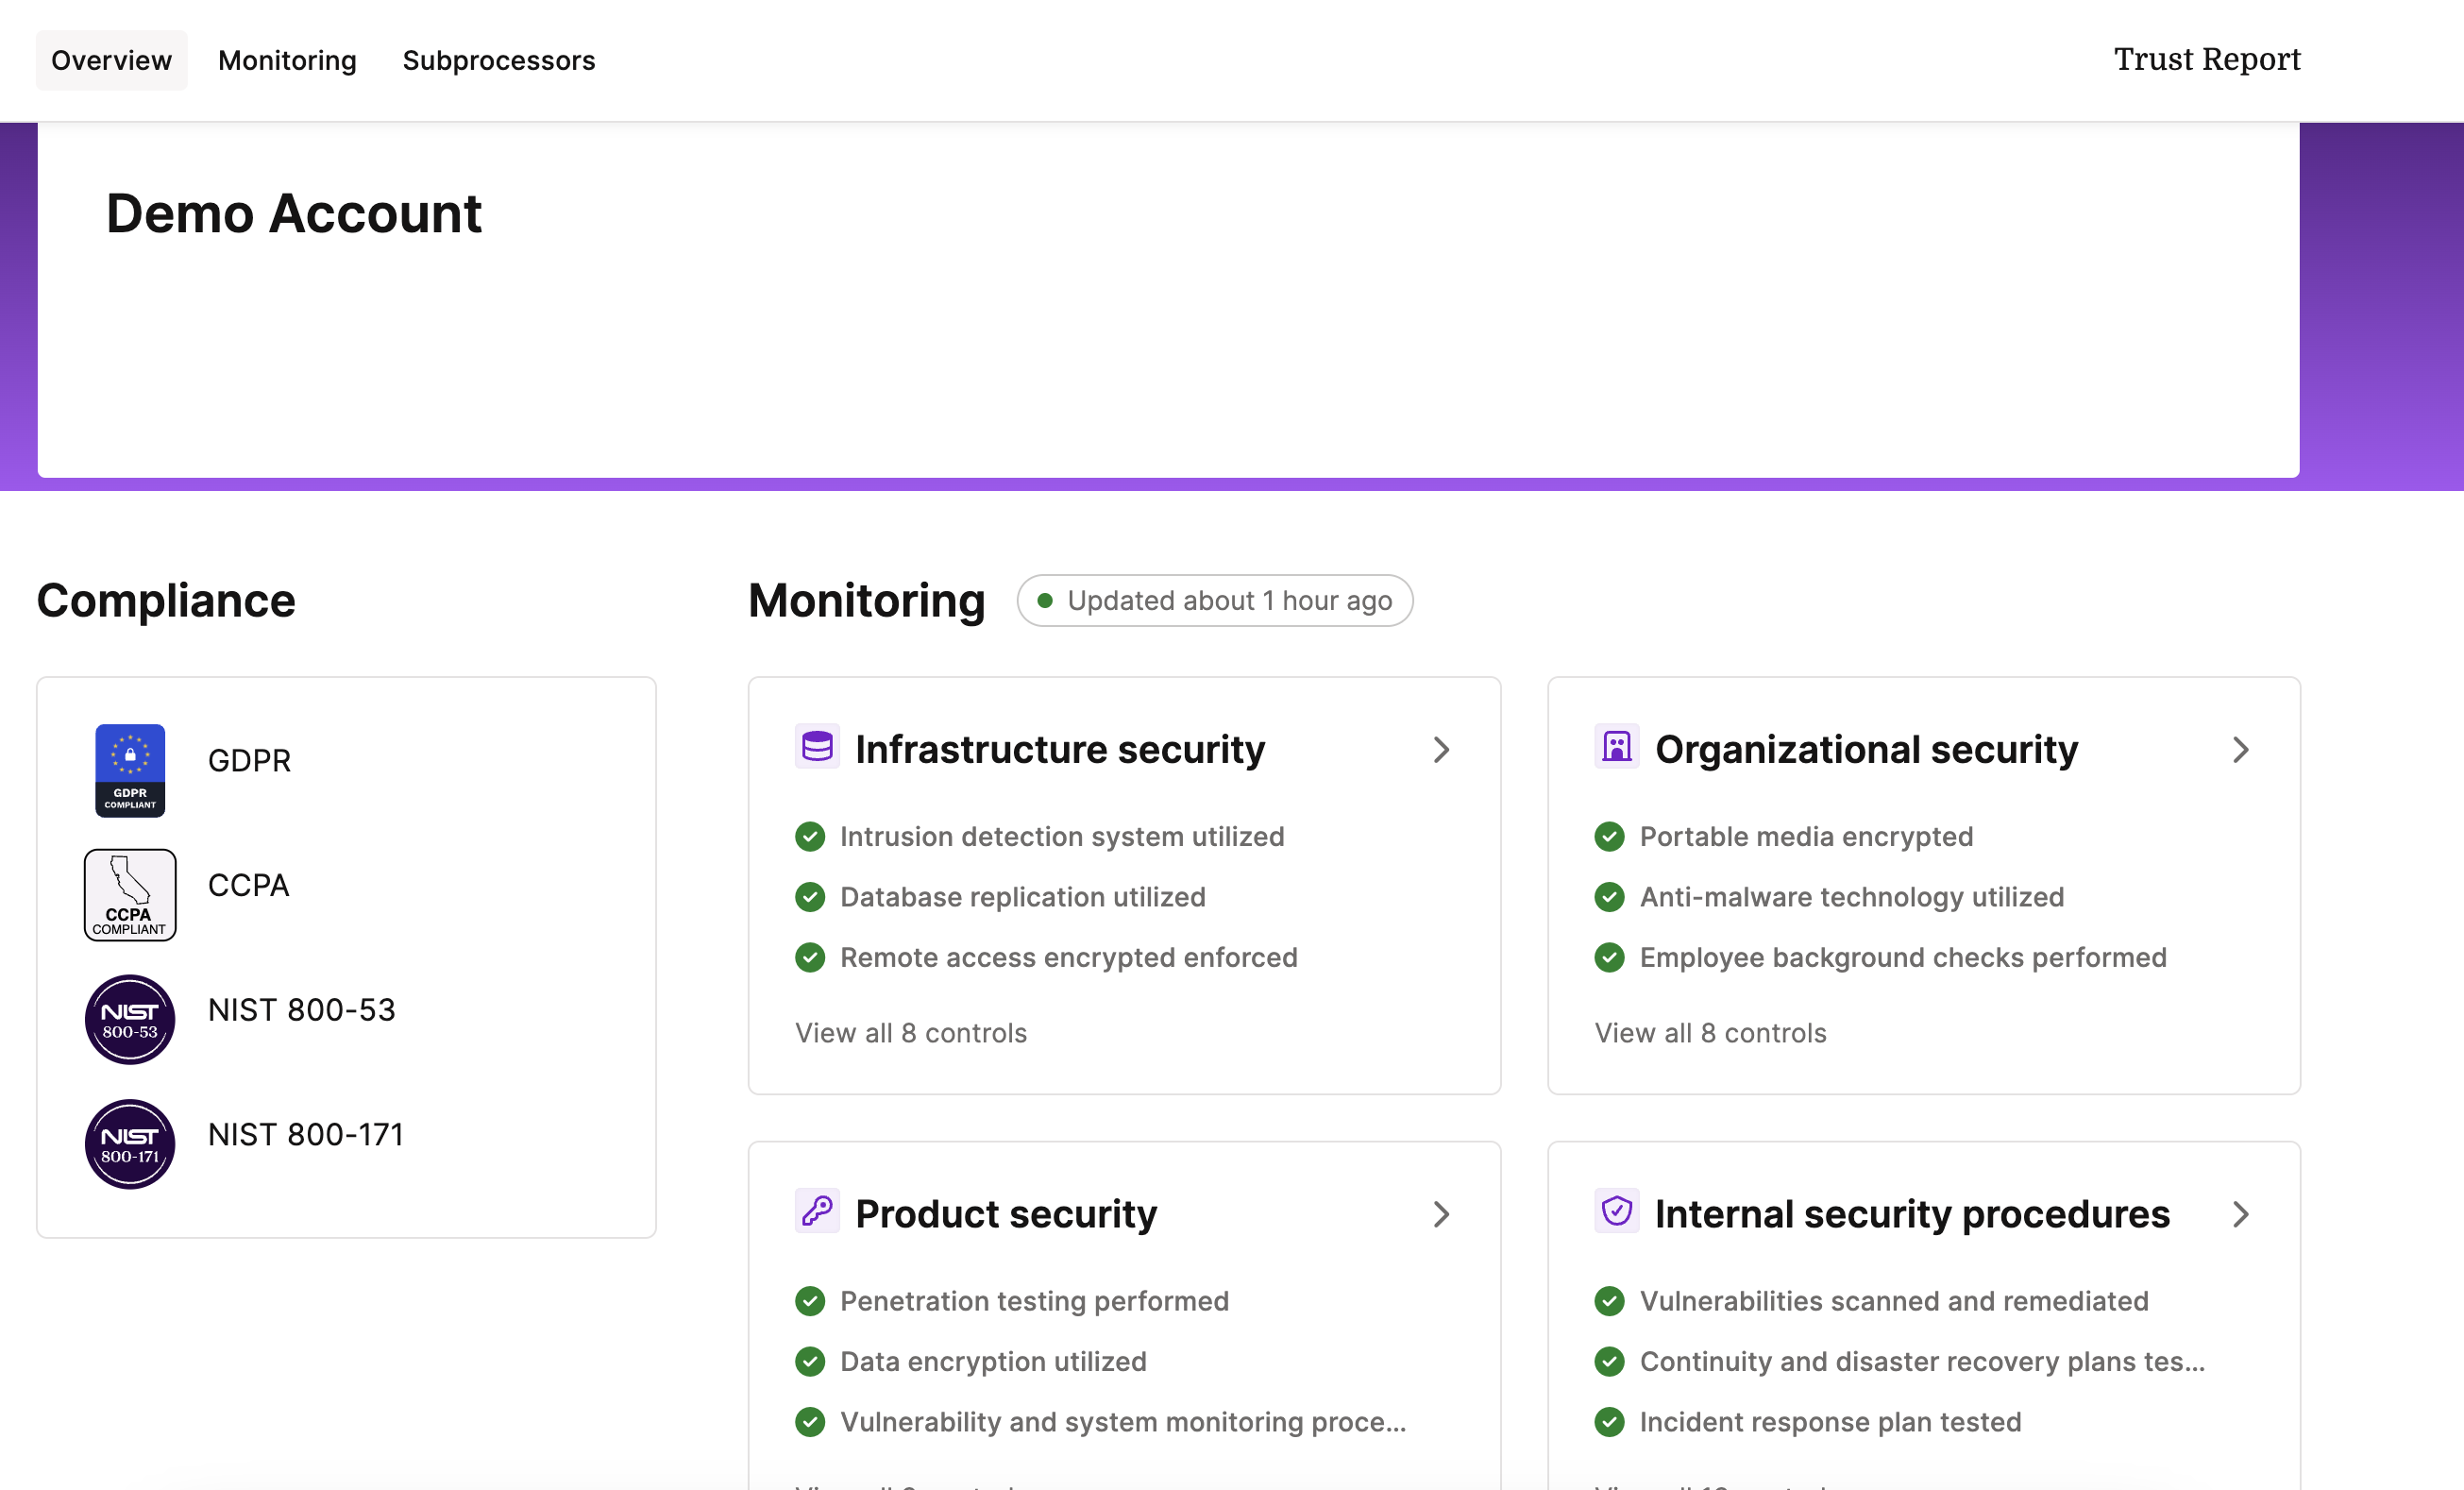Select the Employee background checks performed text
2464x1490 pixels.
1903,957
